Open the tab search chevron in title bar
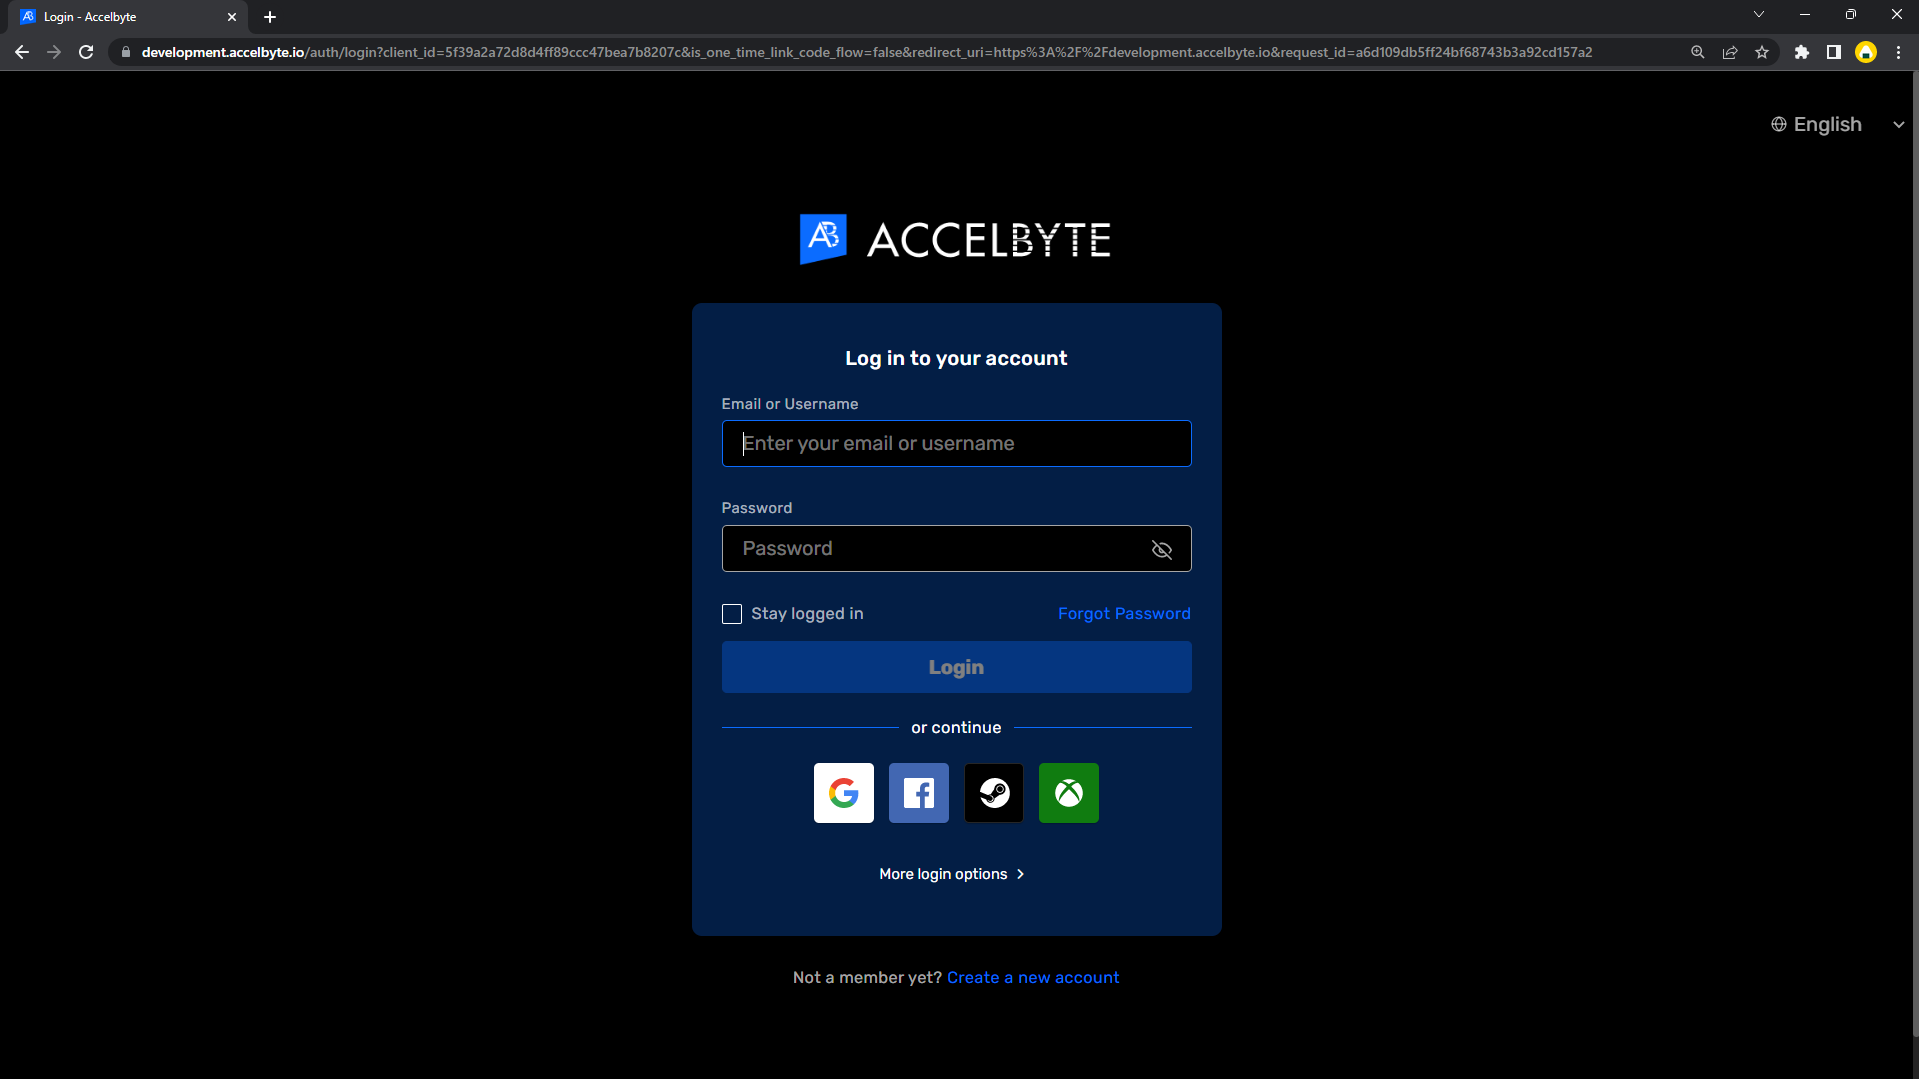 tap(1758, 14)
